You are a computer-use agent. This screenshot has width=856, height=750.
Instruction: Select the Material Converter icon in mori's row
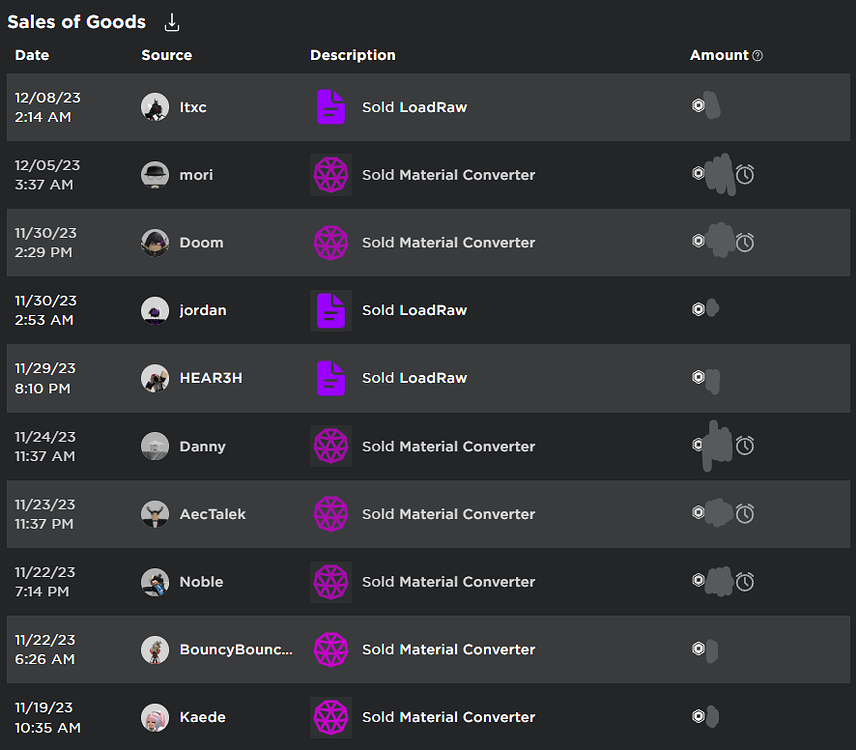[x=331, y=174]
